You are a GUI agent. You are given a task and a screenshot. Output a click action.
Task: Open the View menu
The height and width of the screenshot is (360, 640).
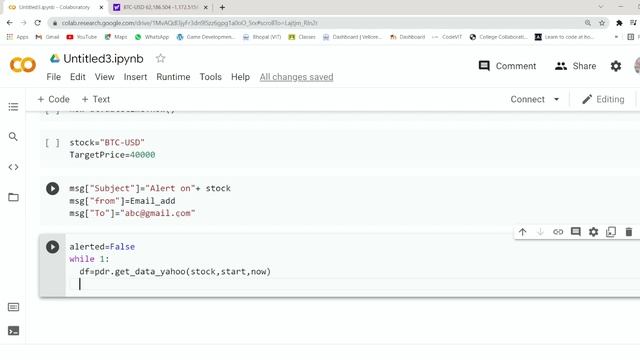(104, 77)
